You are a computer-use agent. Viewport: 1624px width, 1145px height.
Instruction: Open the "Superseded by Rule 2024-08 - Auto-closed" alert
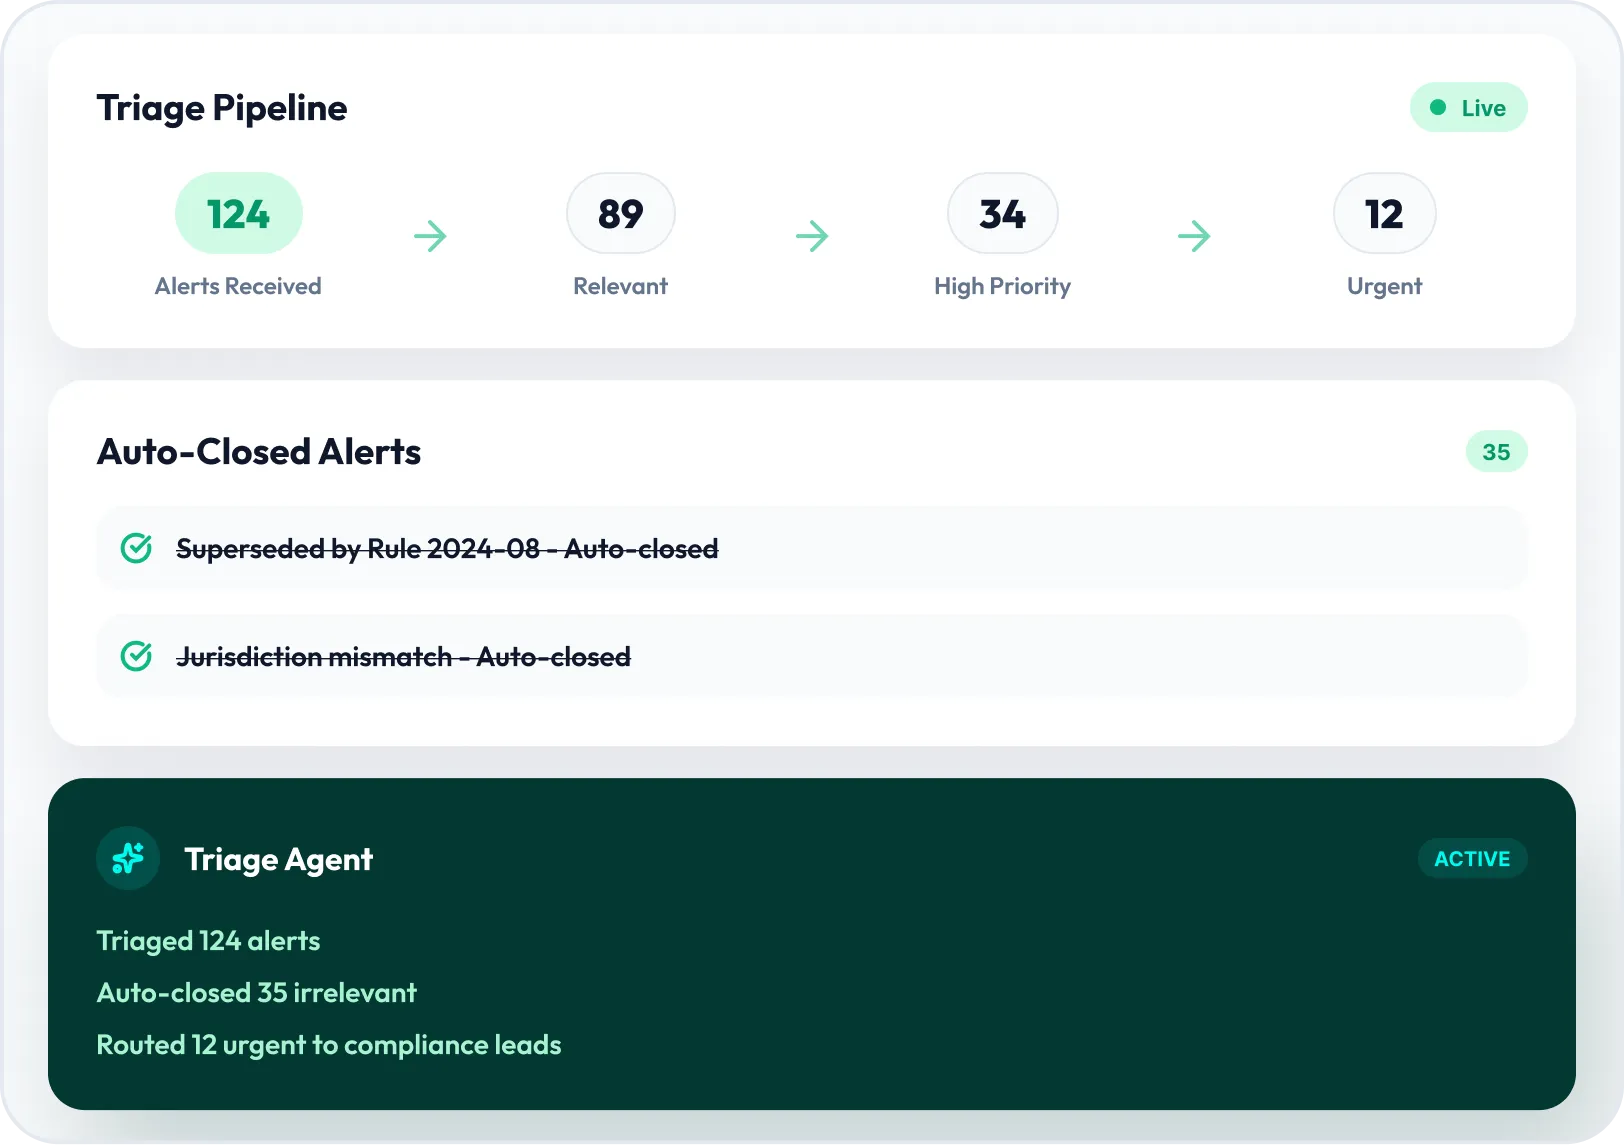click(812, 548)
